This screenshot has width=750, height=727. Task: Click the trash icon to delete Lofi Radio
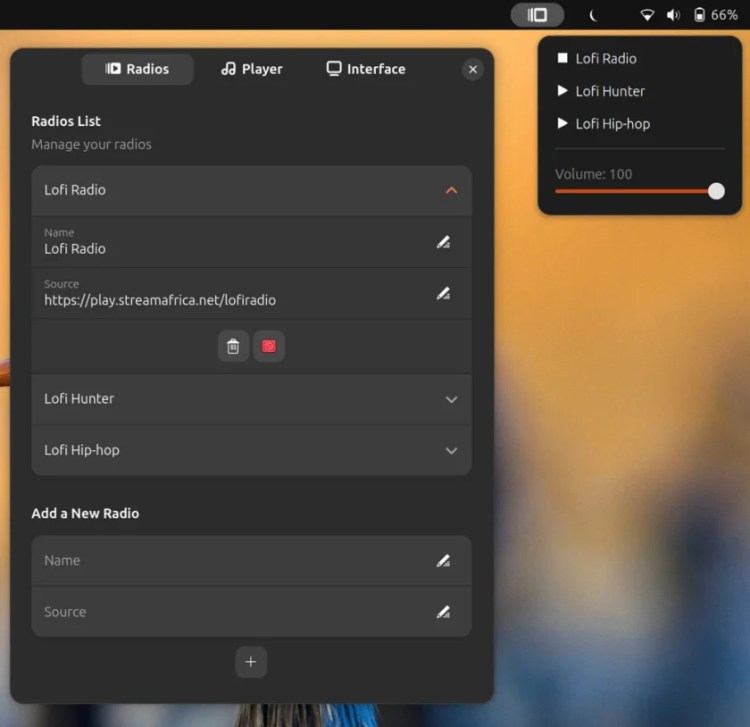click(x=233, y=346)
